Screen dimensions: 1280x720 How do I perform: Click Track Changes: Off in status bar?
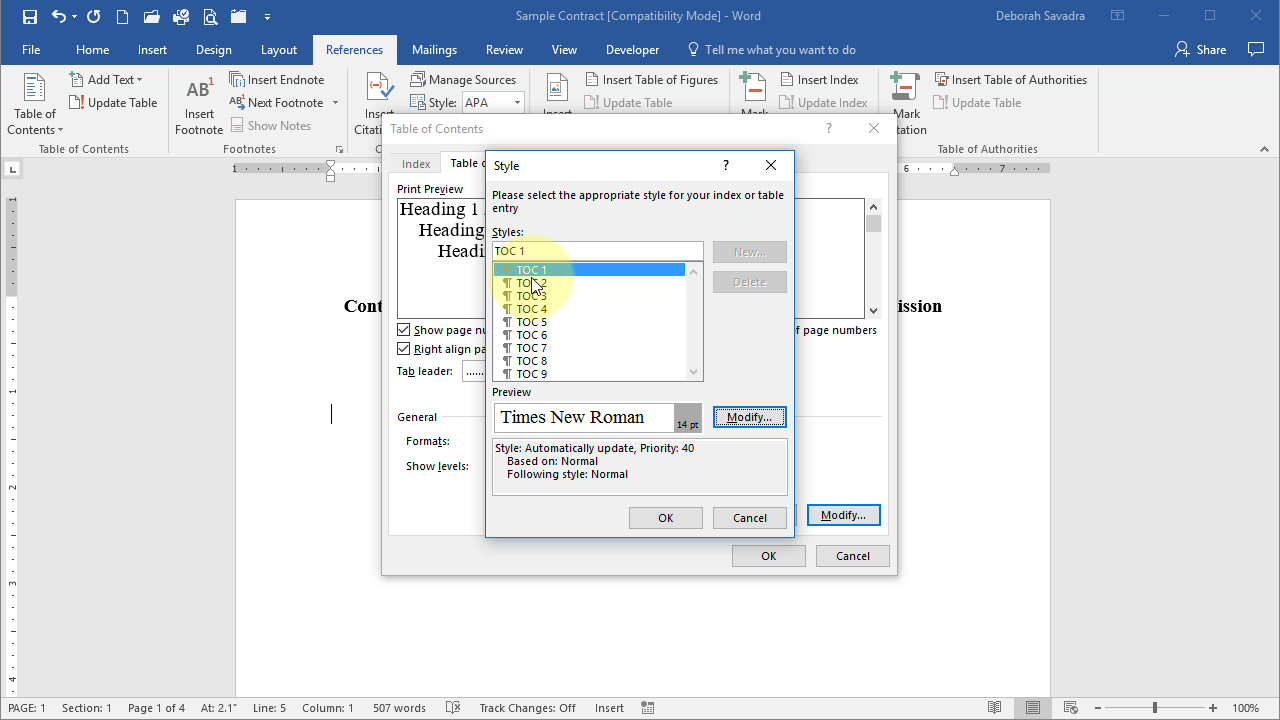pyautogui.click(x=527, y=708)
